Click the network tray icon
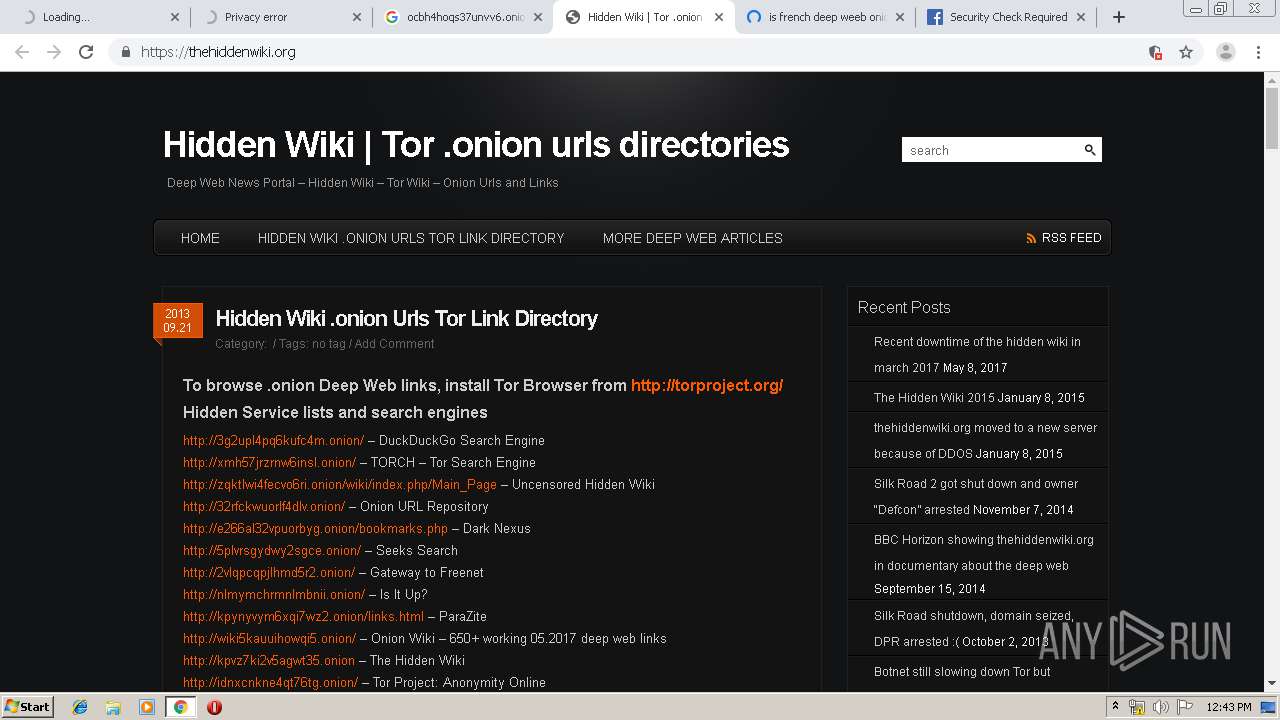Viewport: 1280px width, 720px height. click(1137, 707)
